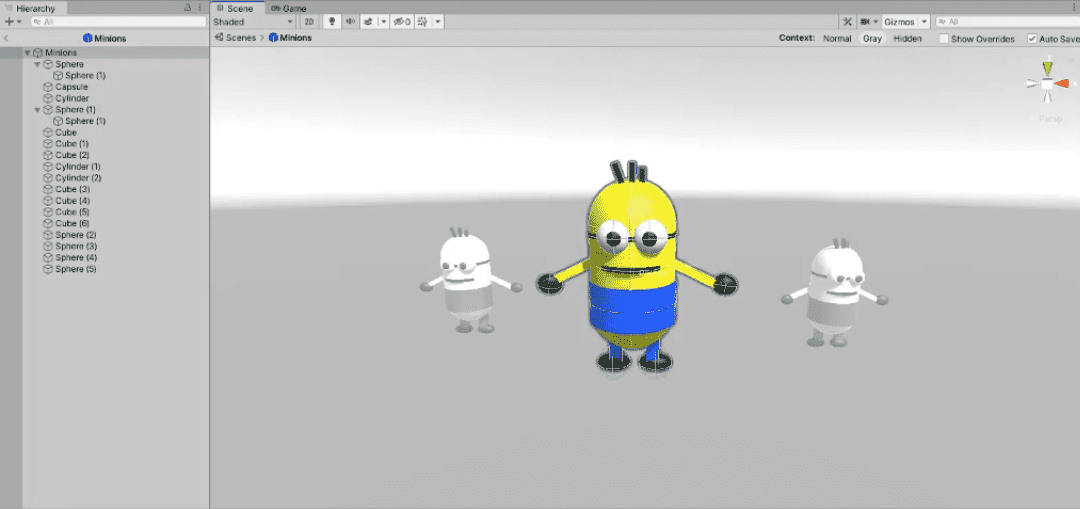Select Cube (5) in the Hierarchy
The width and height of the screenshot is (1080, 509).
[x=72, y=212]
